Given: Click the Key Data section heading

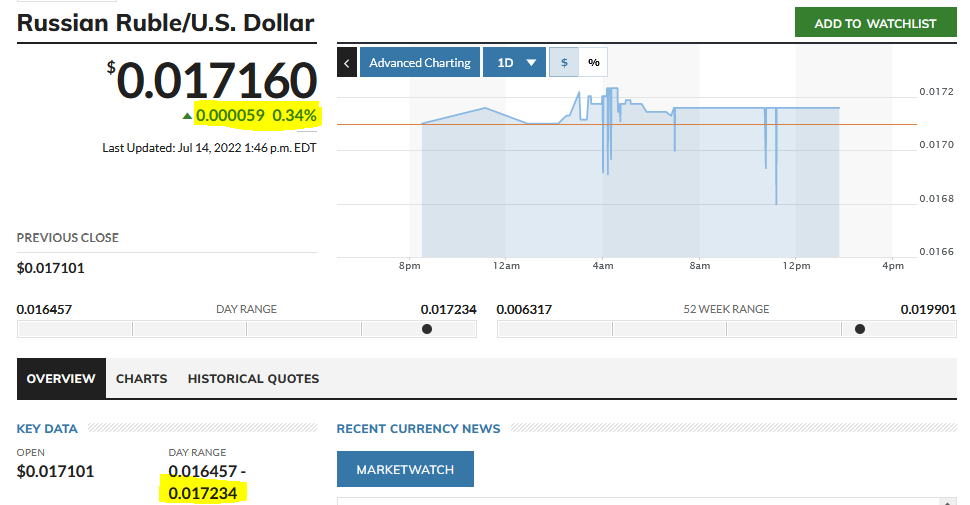Looking at the screenshot, I should pyautogui.click(x=47, y=429).
